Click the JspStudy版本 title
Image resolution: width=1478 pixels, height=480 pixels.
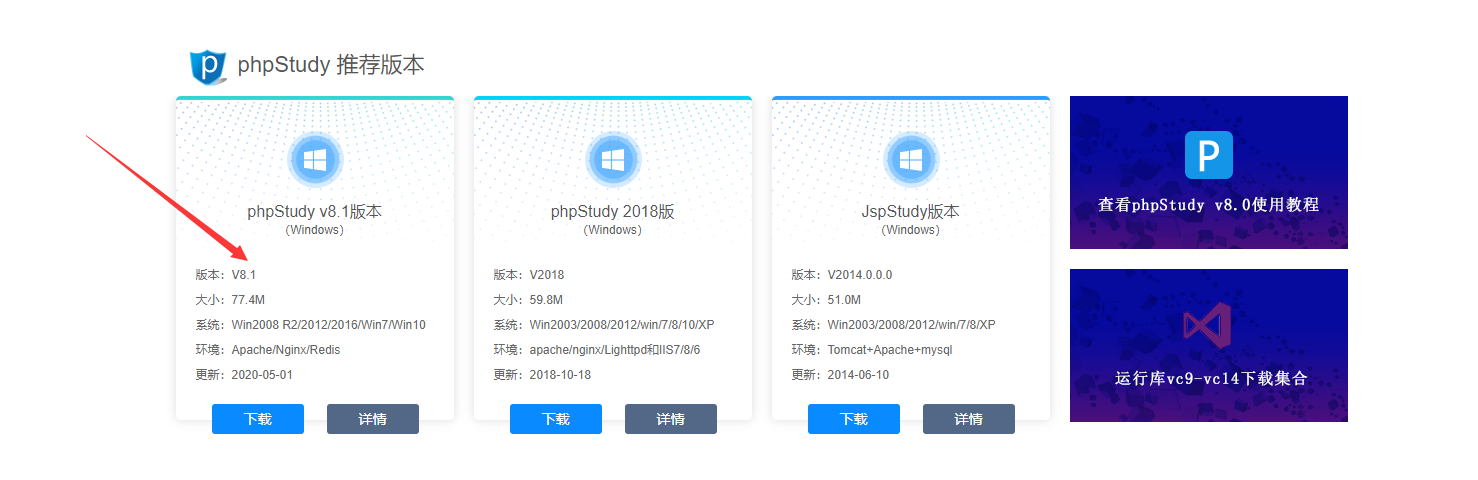pyautogui.click(x=911, y=212)
